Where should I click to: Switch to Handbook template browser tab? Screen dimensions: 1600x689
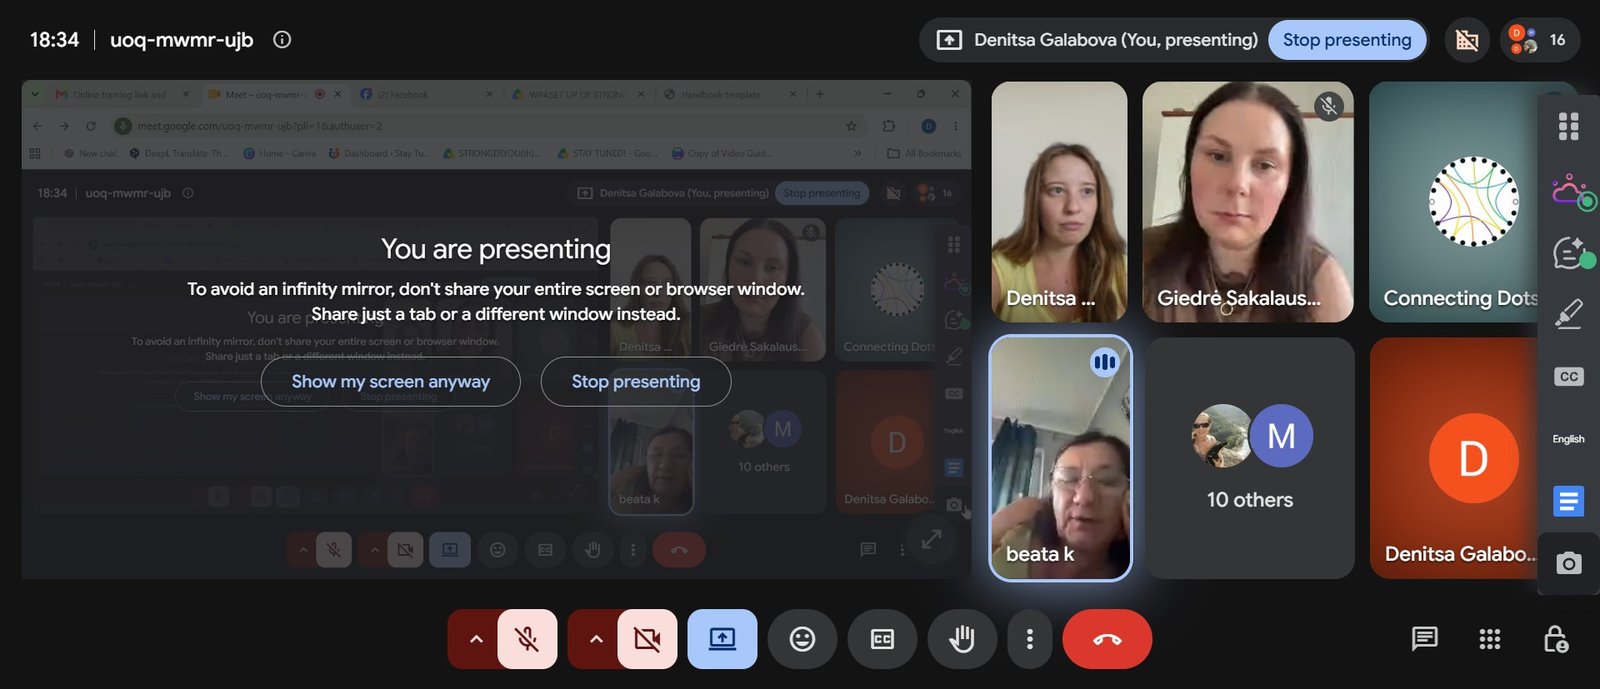click(x=729, y=95)
